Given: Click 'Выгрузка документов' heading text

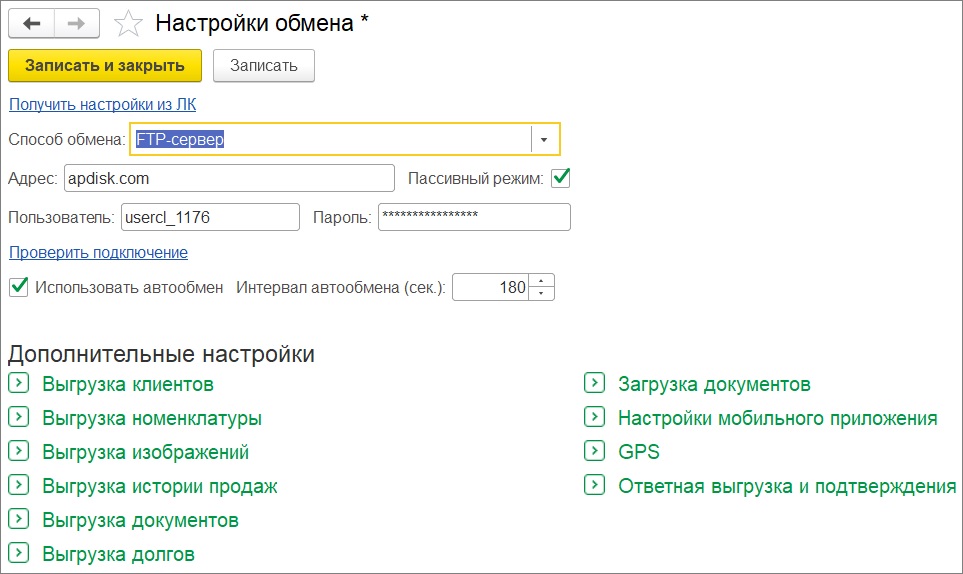Looking at the screenshot, I should pyautogui.click(x=140, y=521).
